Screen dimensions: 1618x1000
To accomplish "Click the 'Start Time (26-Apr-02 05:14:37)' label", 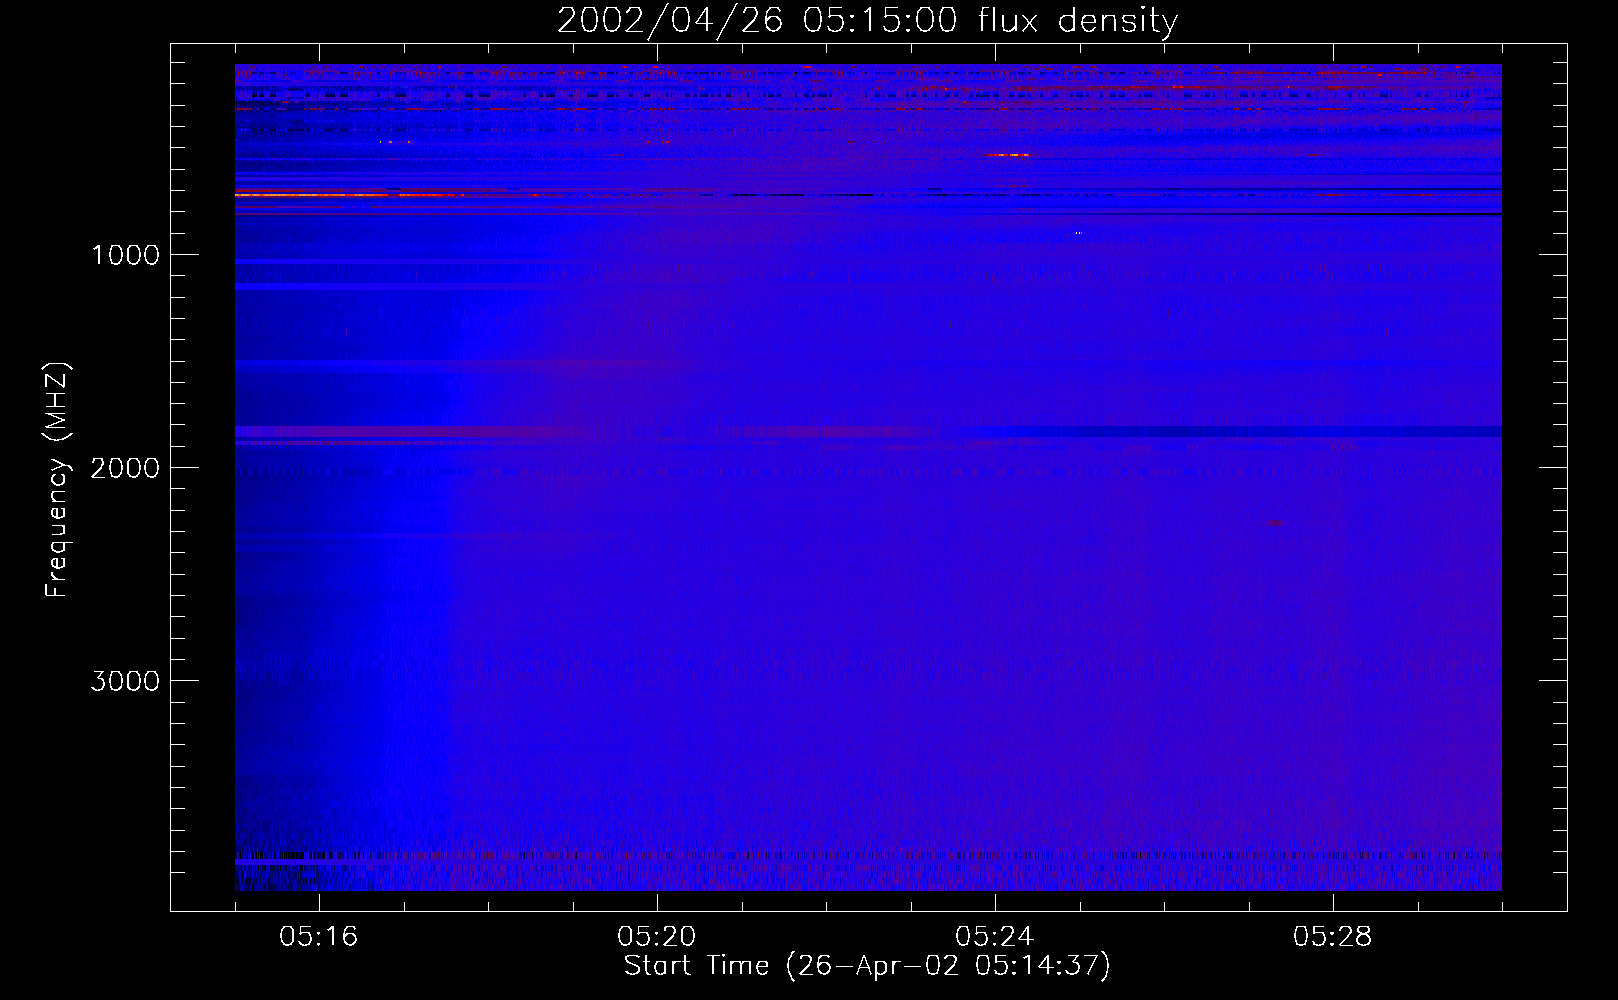I will pyautogui.click(x=867, y=966).
